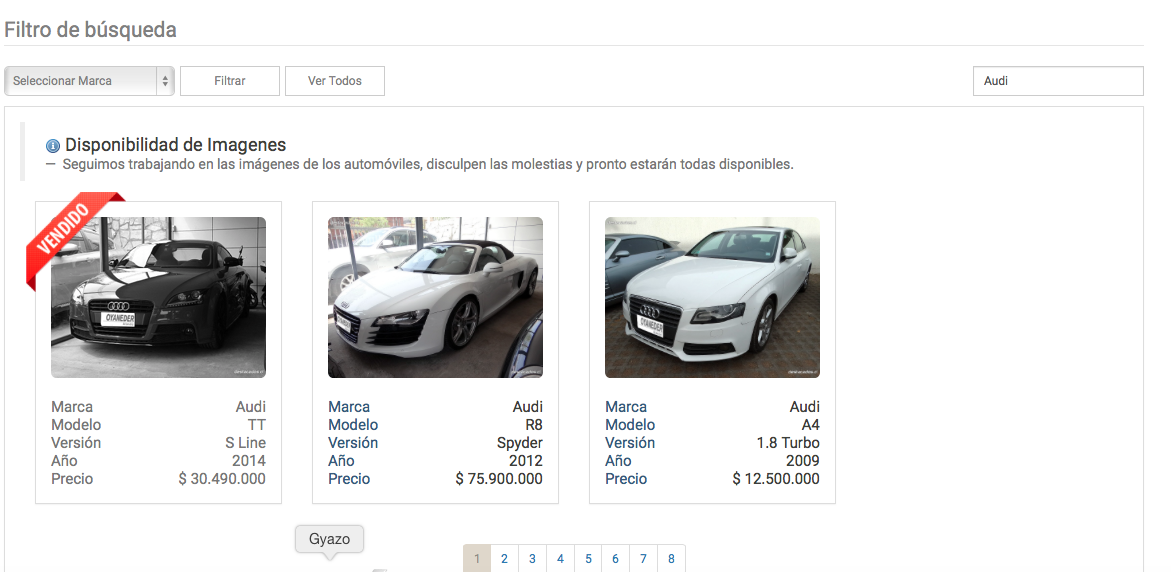
Task: Click the 2009 year value
Action: click(803, 461)
